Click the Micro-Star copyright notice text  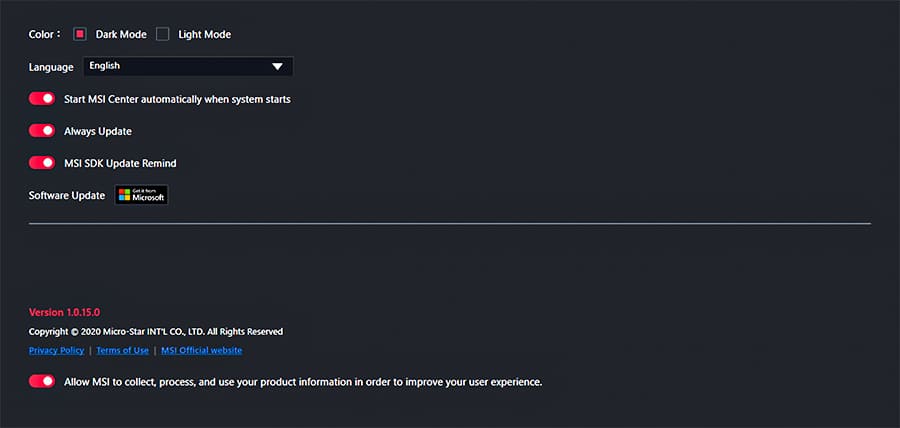pyautogui.click(x=156, y=331)
